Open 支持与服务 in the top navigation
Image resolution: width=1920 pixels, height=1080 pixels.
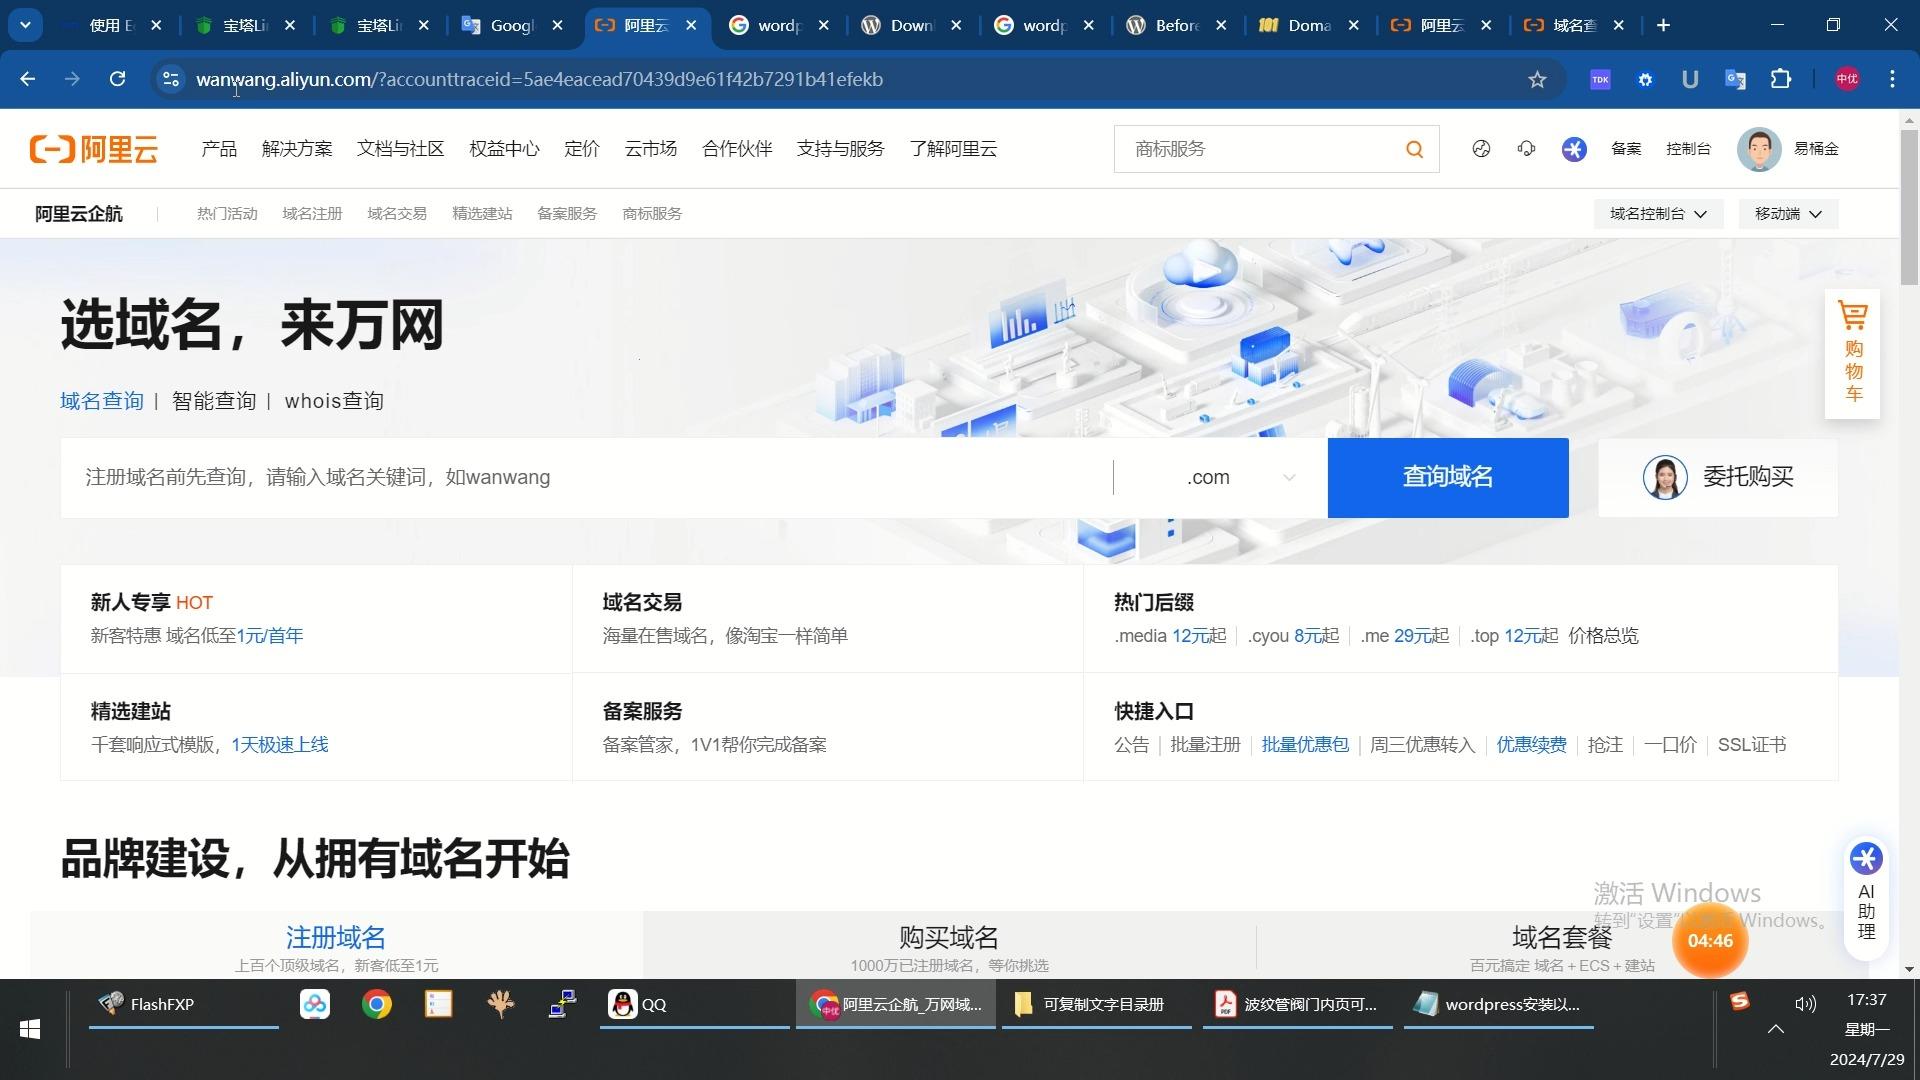click(840, 149)
